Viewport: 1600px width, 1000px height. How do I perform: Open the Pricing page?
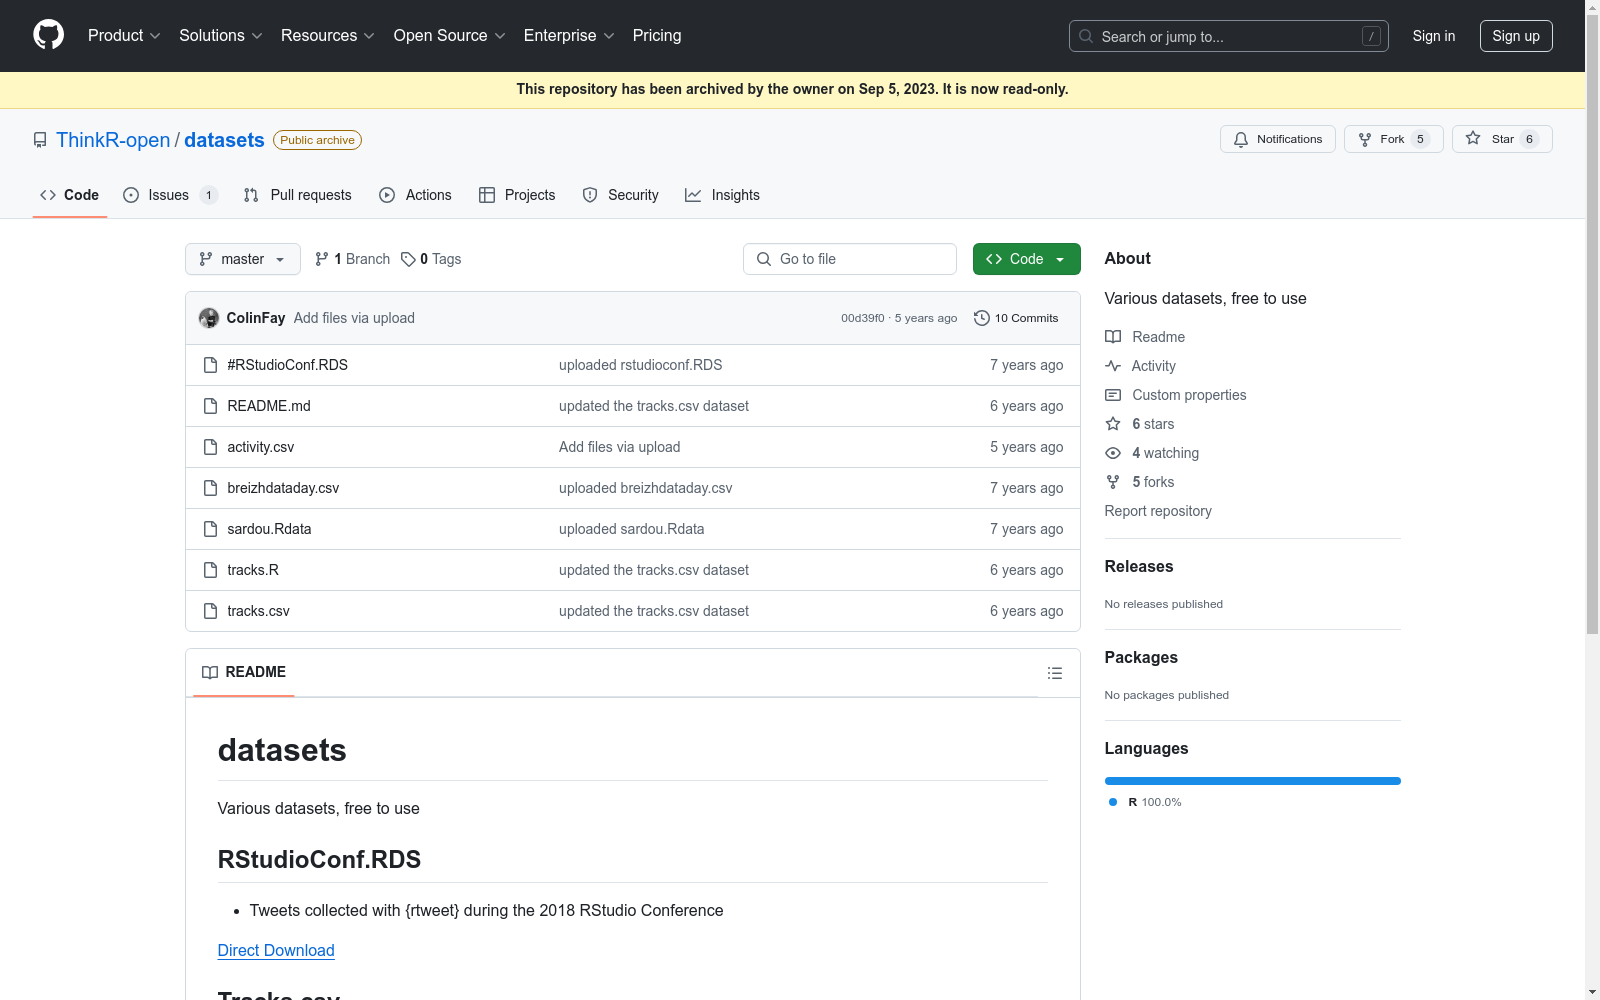pyautogui.click(x=657, y=35)
